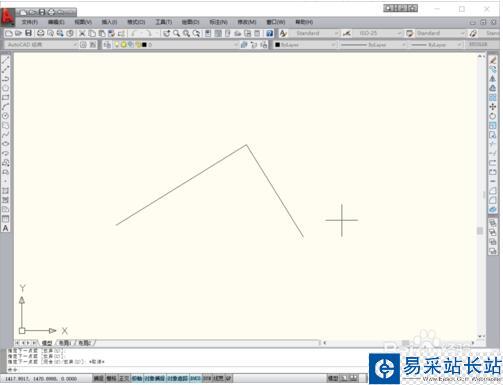Click the Erase tool in the Modify toolbar
Screen dimensions: 503x385
493,60
